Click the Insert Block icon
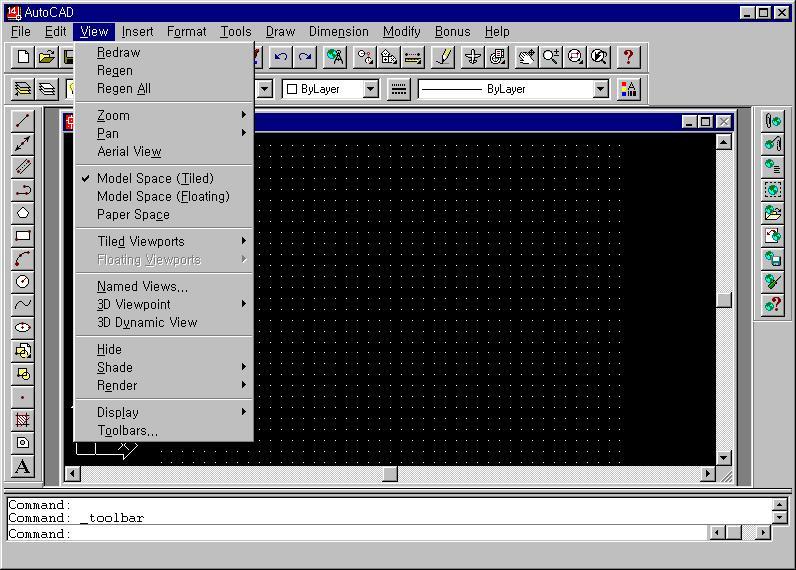This screenshot has height=570, width=796. click(x=23, y=351)
